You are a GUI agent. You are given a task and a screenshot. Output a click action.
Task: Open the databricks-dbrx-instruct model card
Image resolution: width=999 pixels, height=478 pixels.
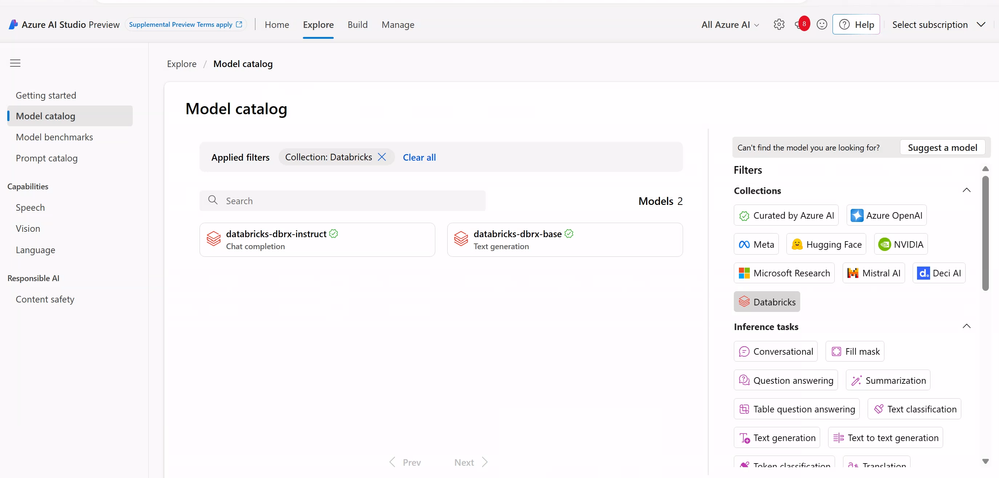[x=317, y=240]
